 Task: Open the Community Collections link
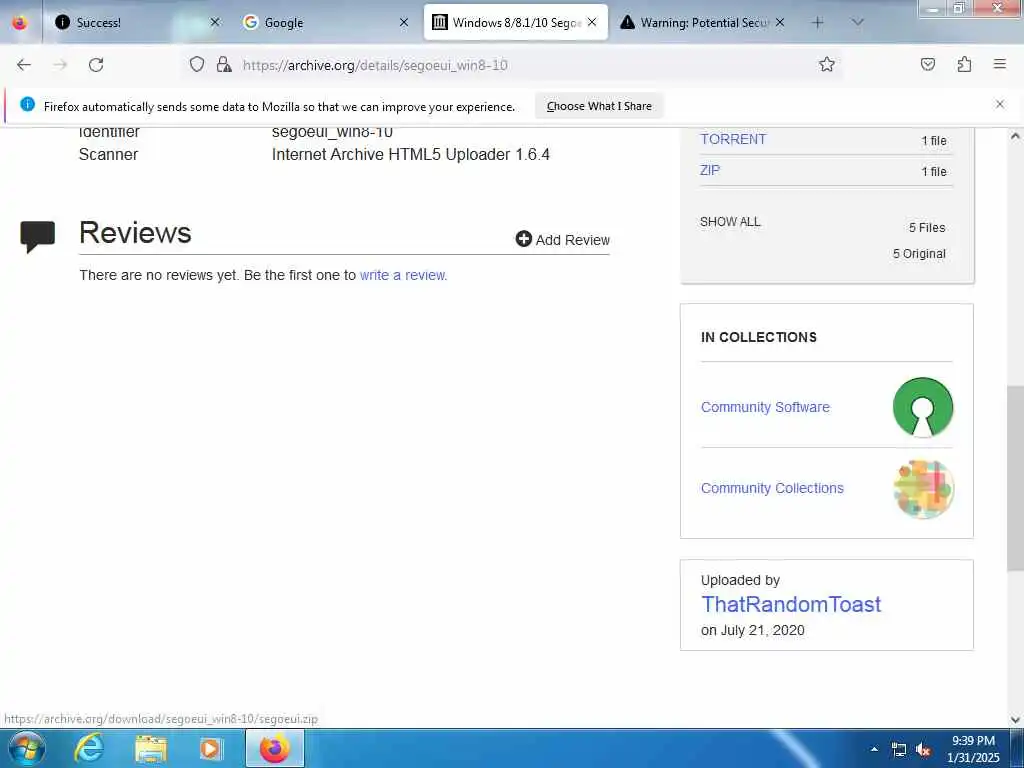[772, 488]
